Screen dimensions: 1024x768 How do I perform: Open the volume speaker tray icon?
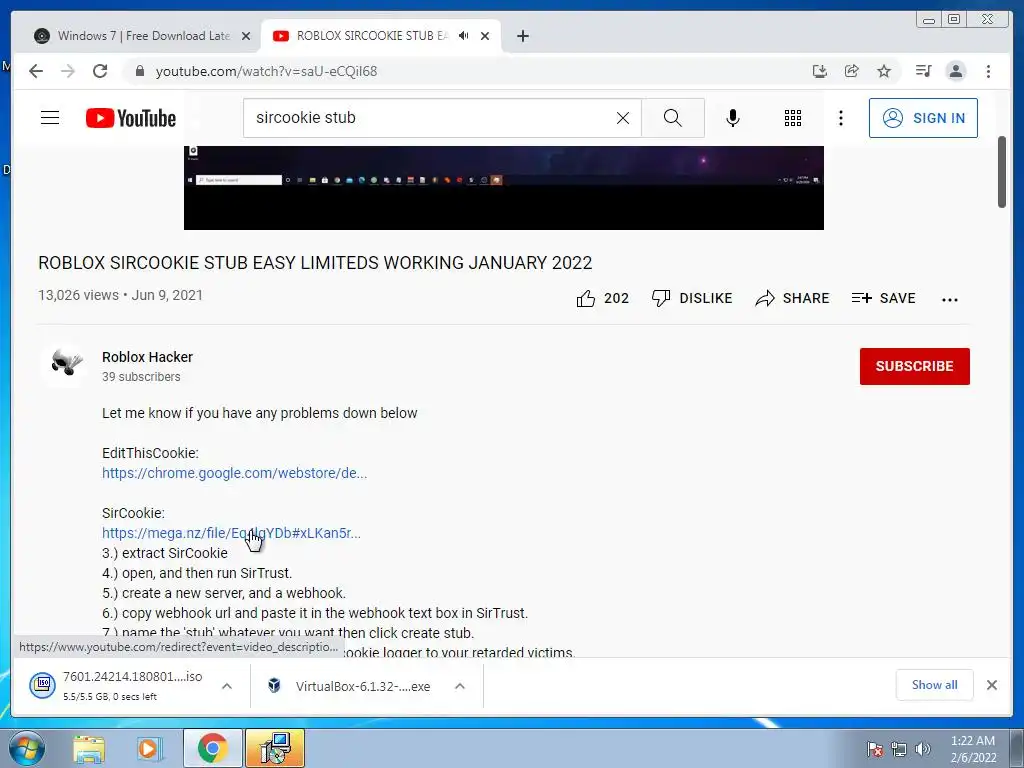pos(922,749)
